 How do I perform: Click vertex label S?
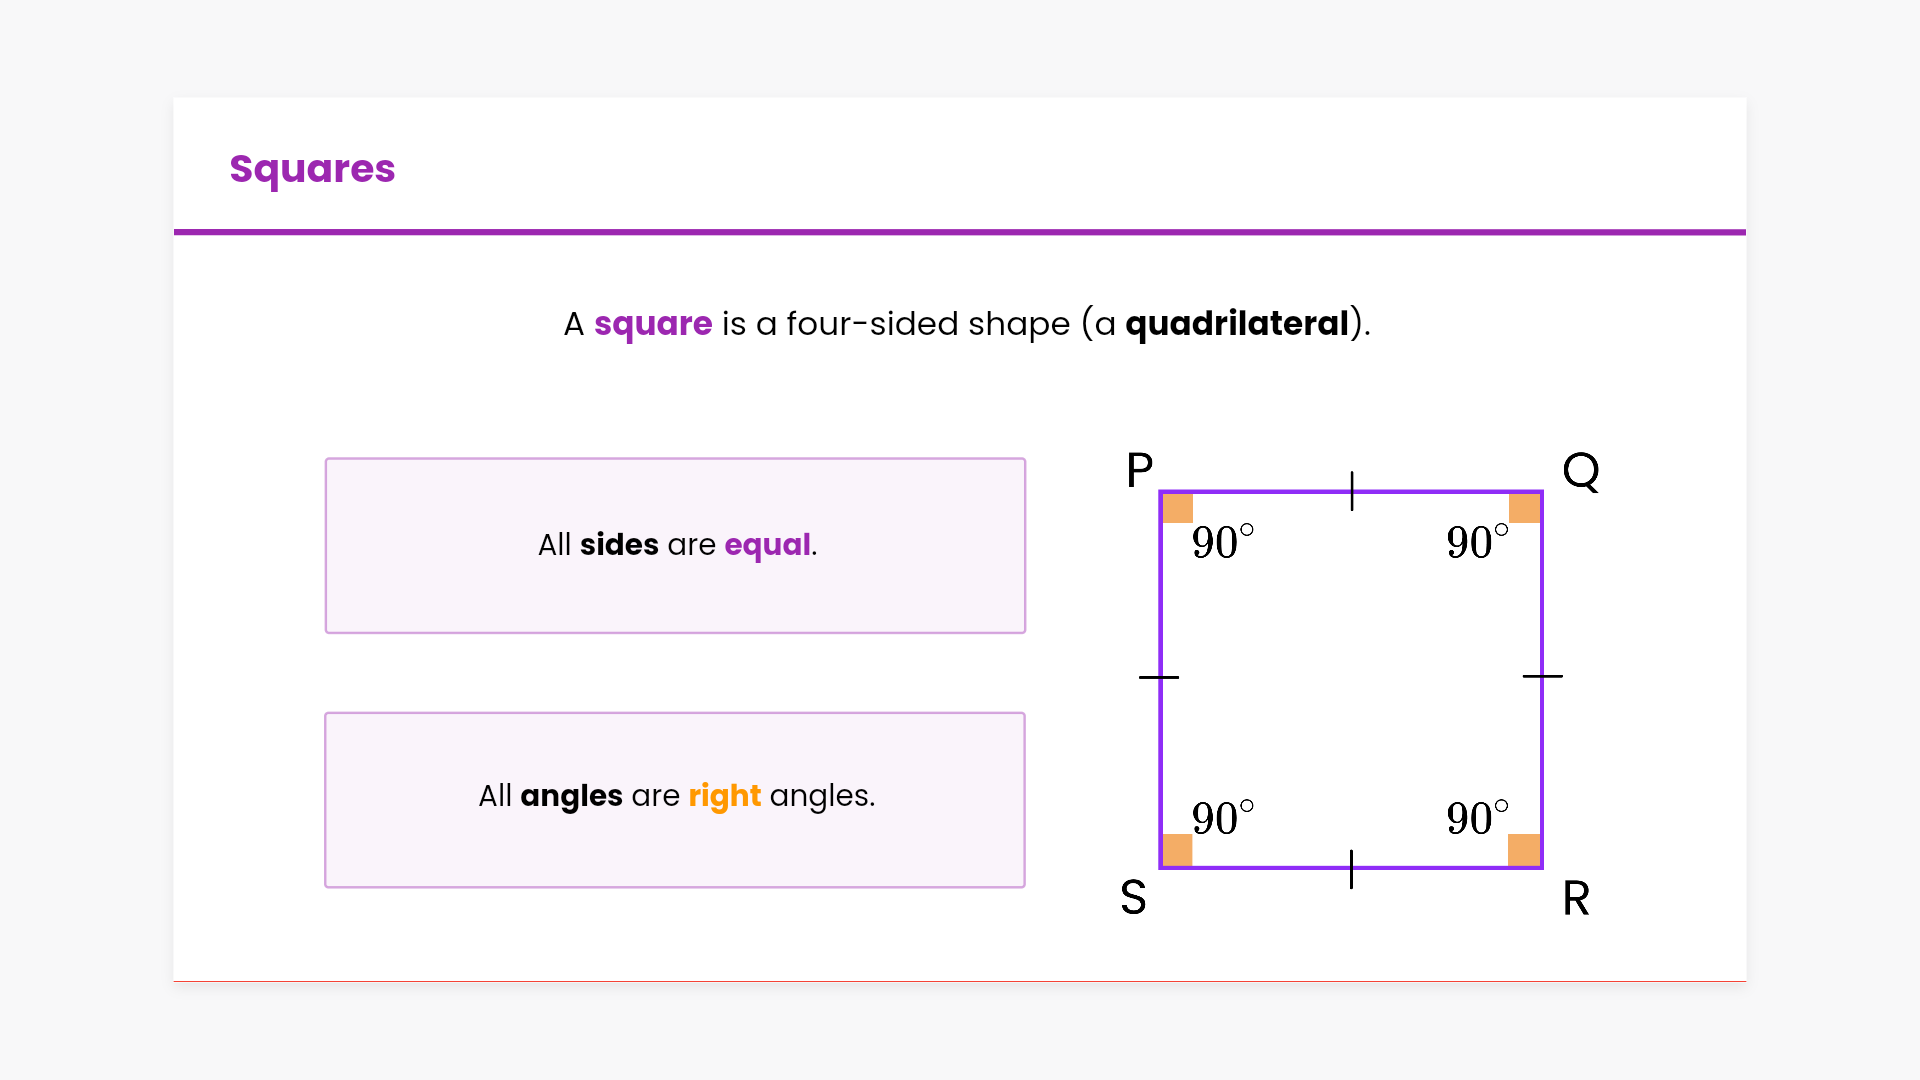click(1133, 898)
